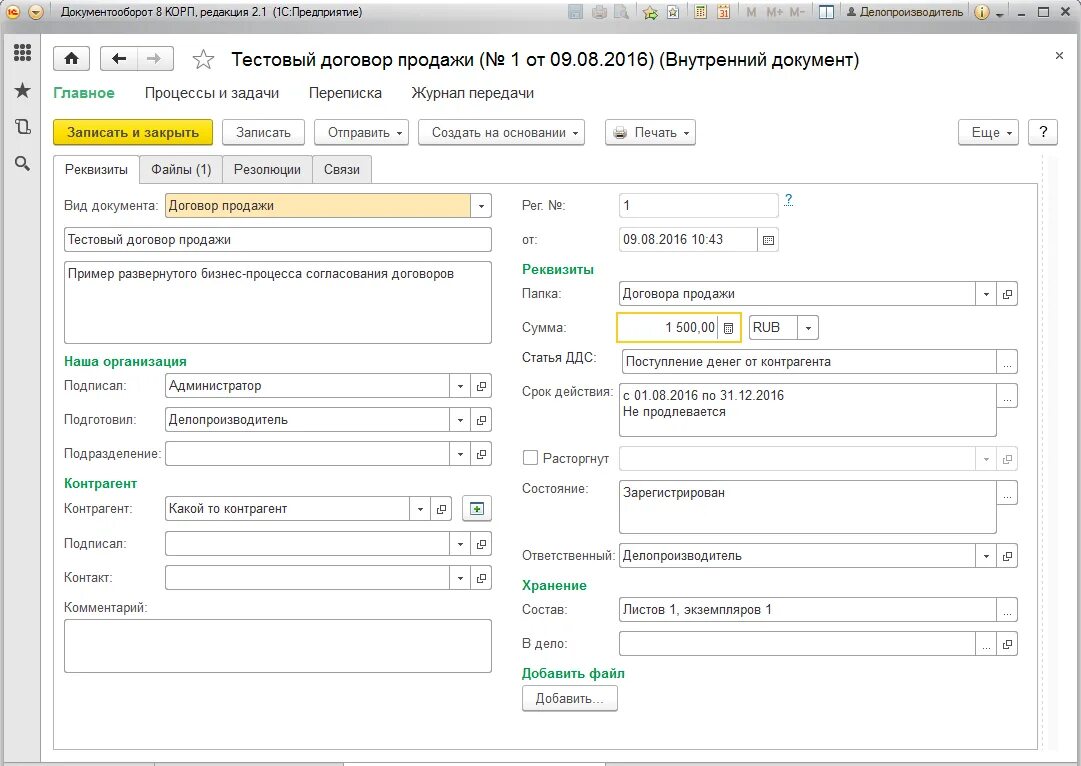This screenshot has width=1081, height=766.
Task: Click the calculator icon in title toolbar
Action: (700, 12)
